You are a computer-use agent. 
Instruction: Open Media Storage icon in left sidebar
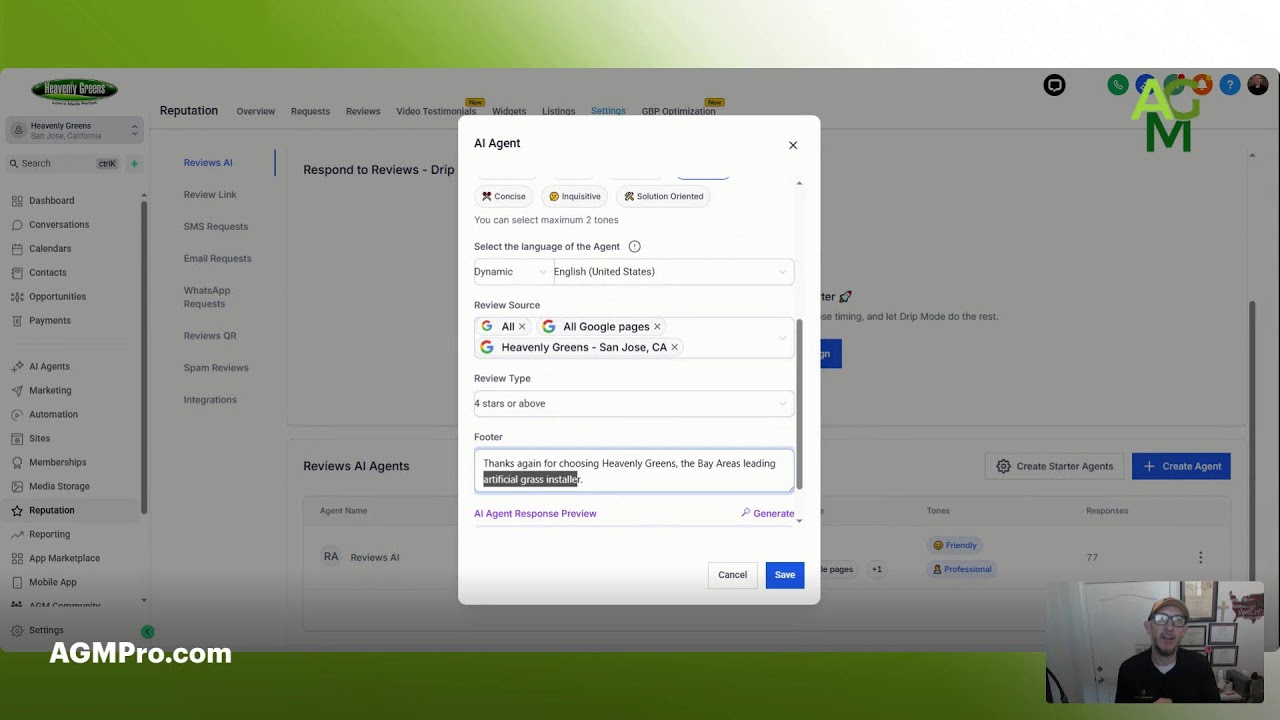(17, 486)
